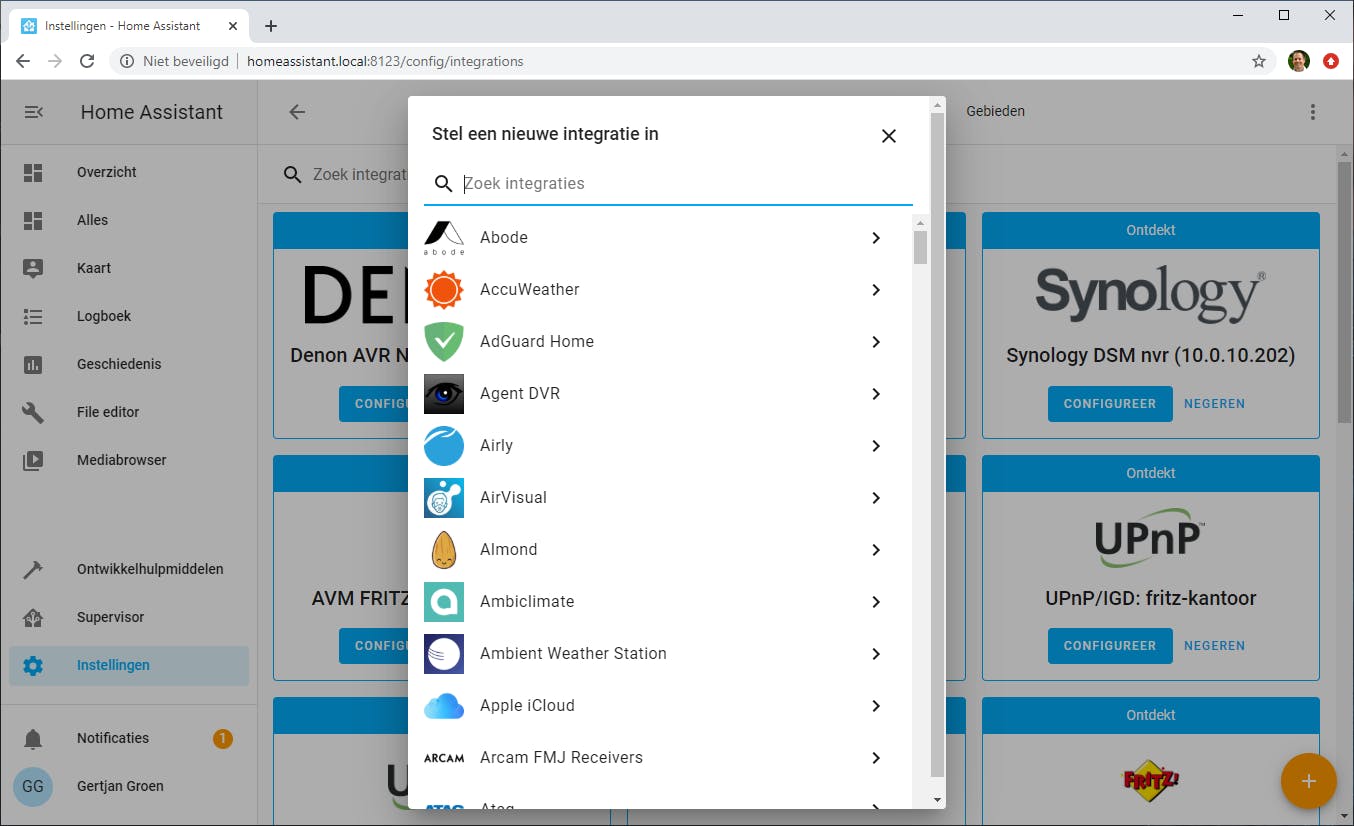Close the new integration dialog
The height and width of the screenshot is (826, 1354).
point(889,136)
